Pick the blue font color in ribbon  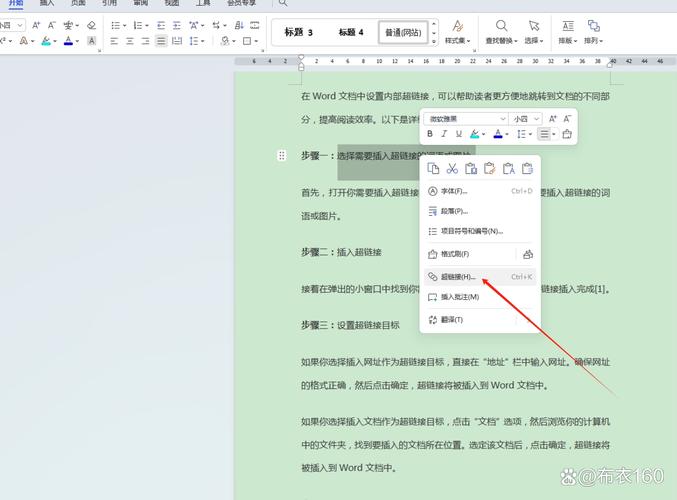(x=68, y=41)
